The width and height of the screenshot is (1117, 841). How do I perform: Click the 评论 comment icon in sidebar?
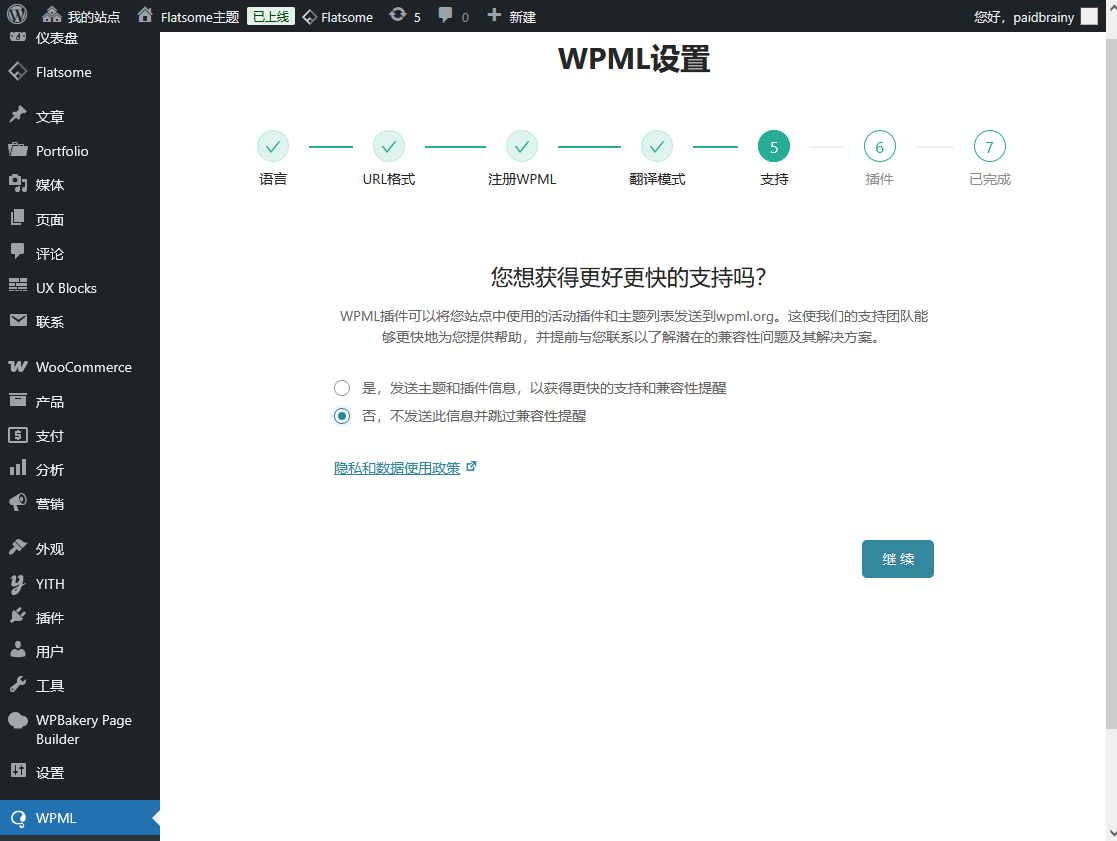(18, 251)
